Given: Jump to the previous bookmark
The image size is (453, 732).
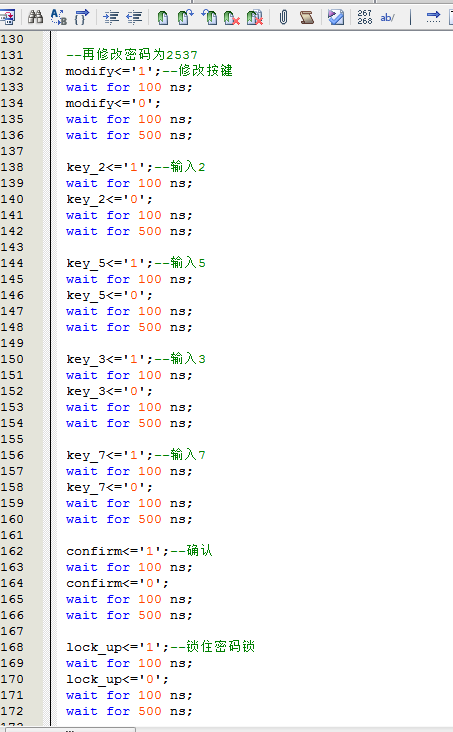Looking at the screenshot, I should tap(209, 17).
